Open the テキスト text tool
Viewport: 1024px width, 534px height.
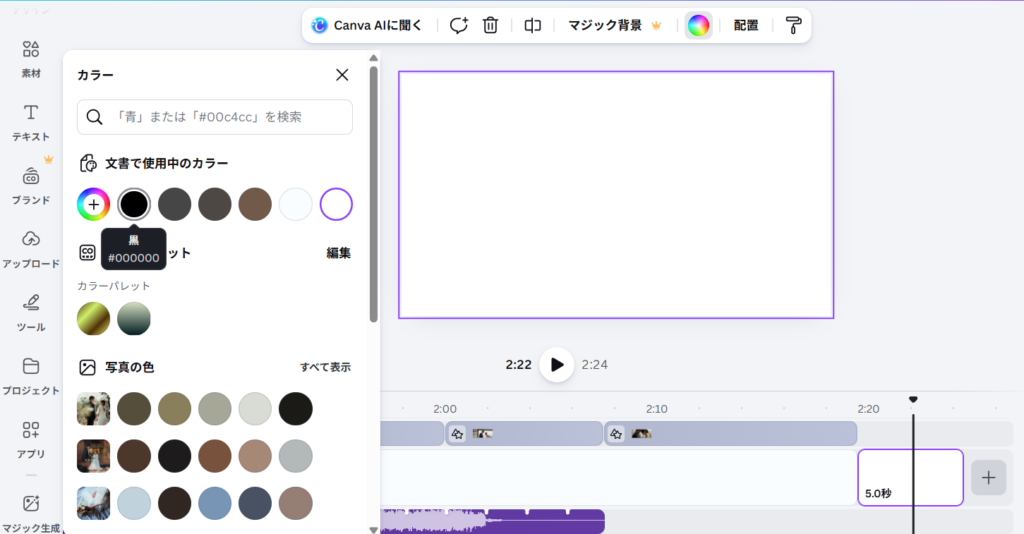31,121
